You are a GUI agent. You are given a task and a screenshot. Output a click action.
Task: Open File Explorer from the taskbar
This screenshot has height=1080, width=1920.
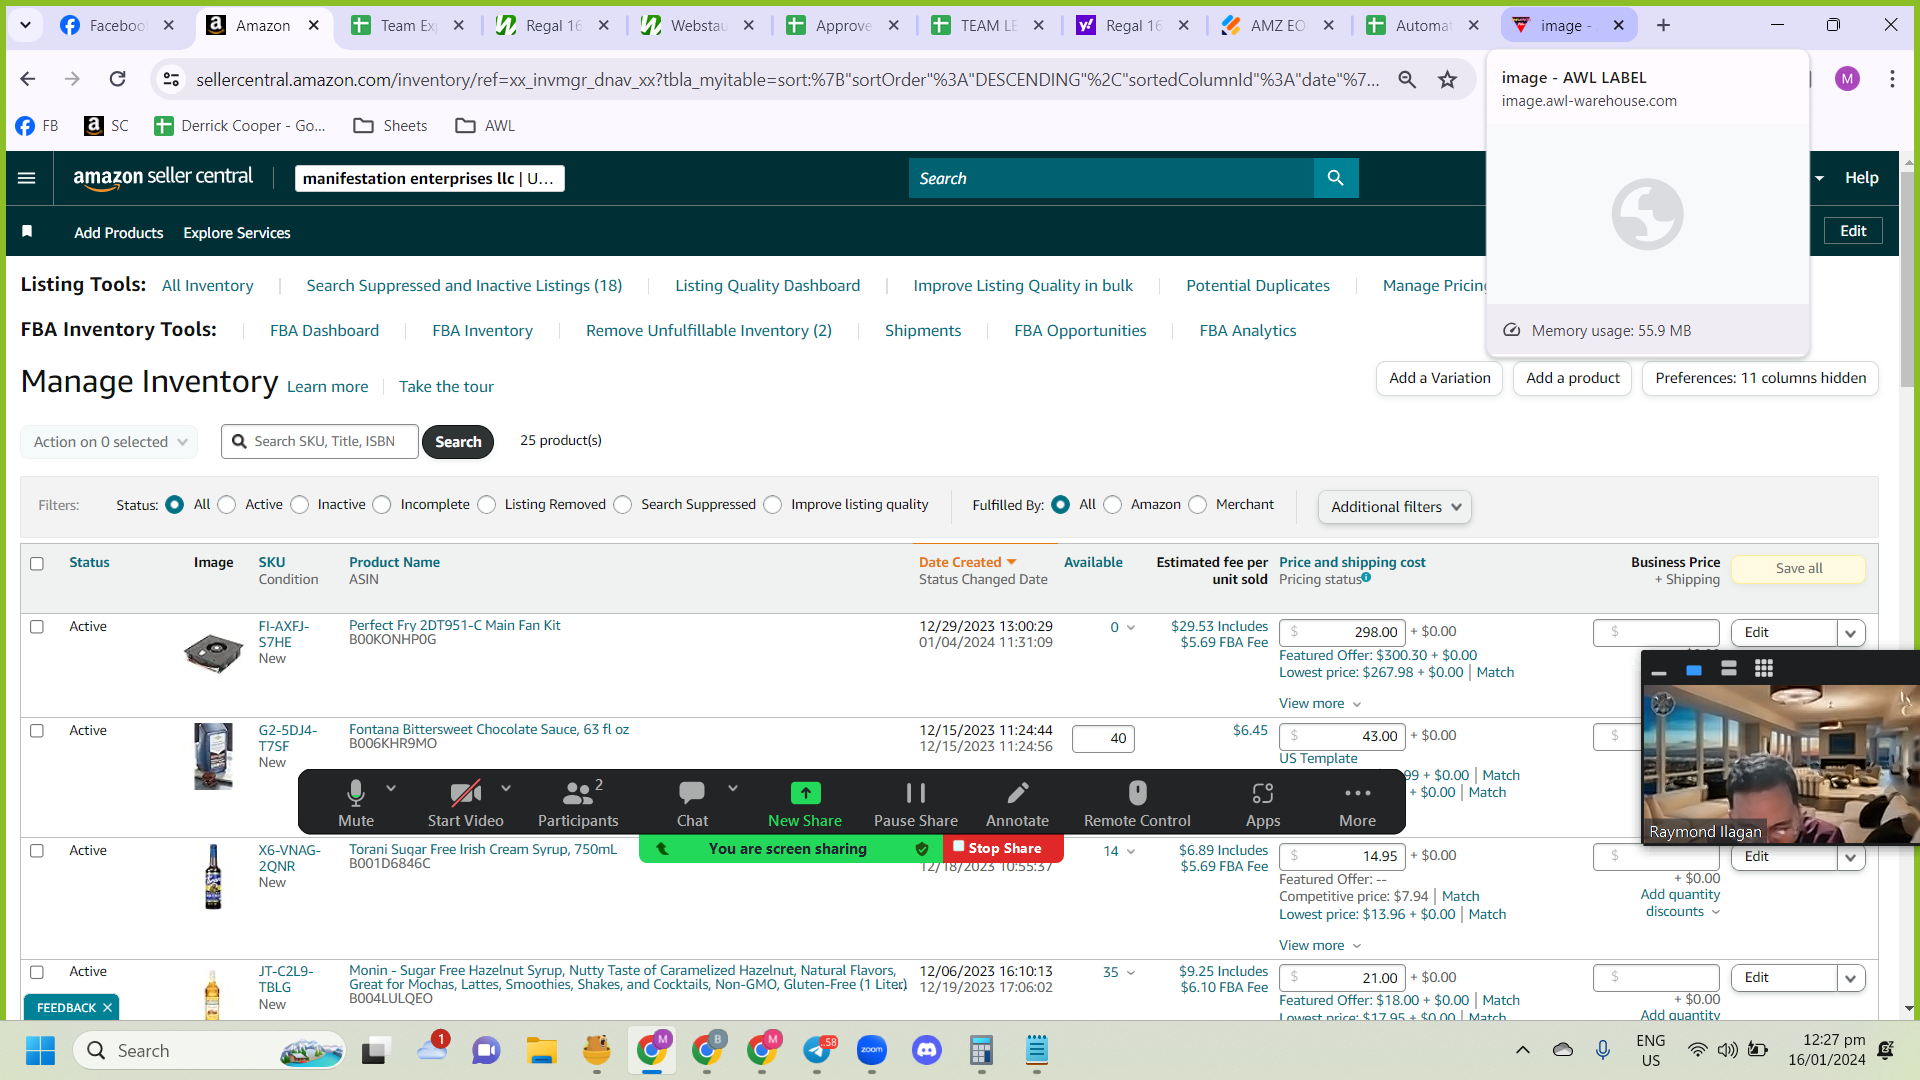(541, 1051)
